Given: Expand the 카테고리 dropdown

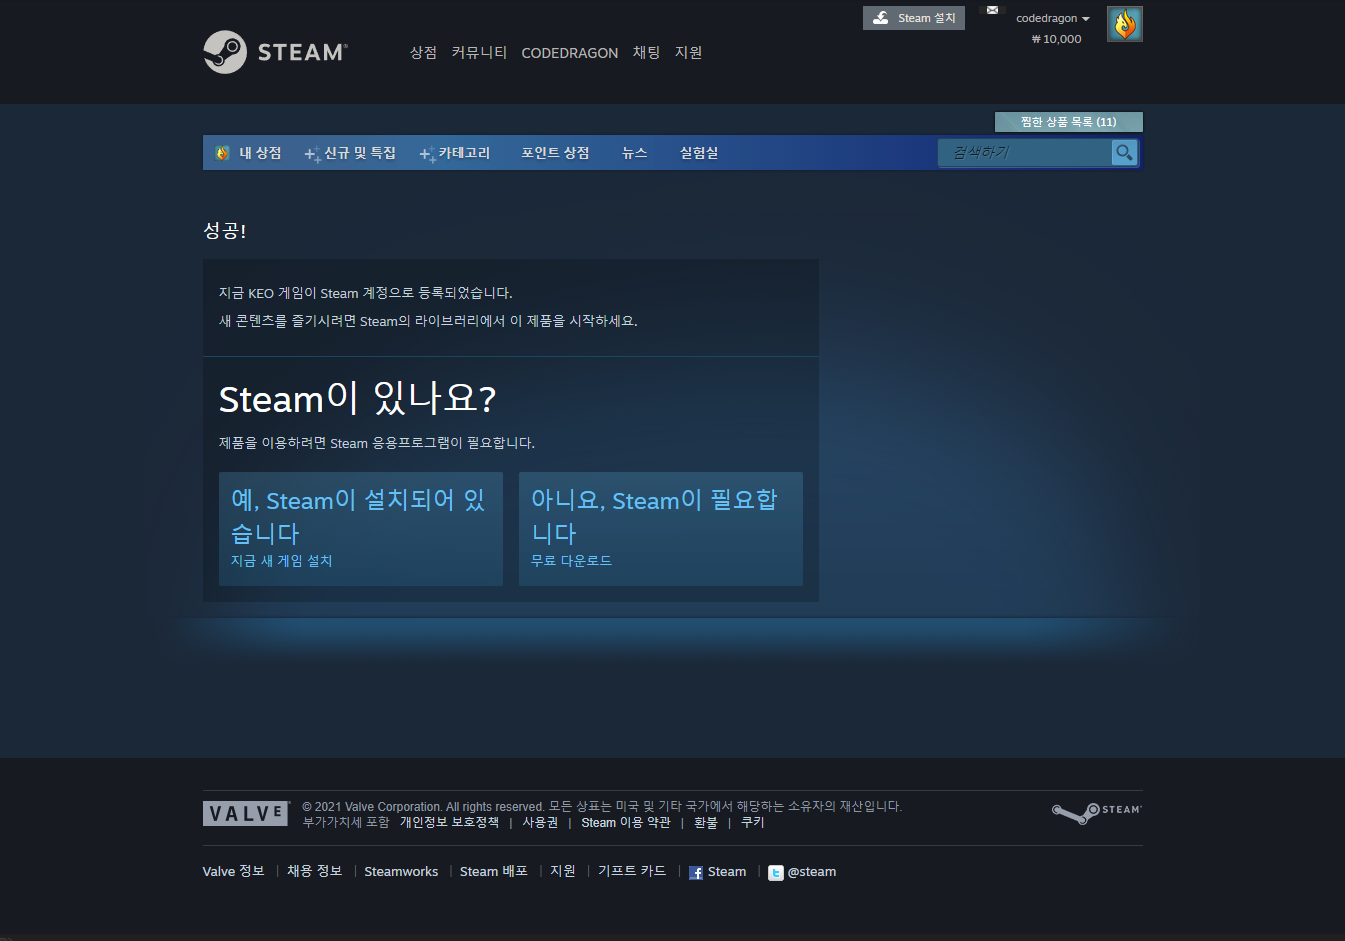Looking at the screenshot, I should 455,153.
